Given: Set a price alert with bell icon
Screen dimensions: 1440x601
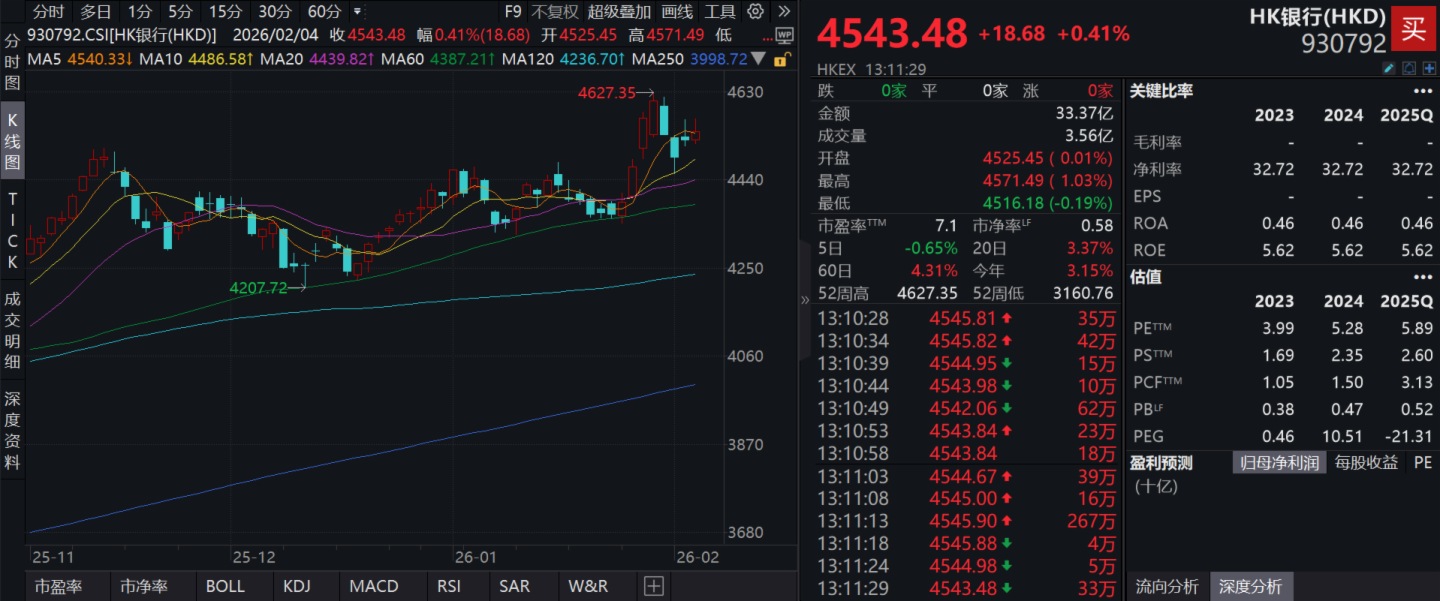Looking at the screenshot, I should pyautogui.click(x=1409, y=68).
